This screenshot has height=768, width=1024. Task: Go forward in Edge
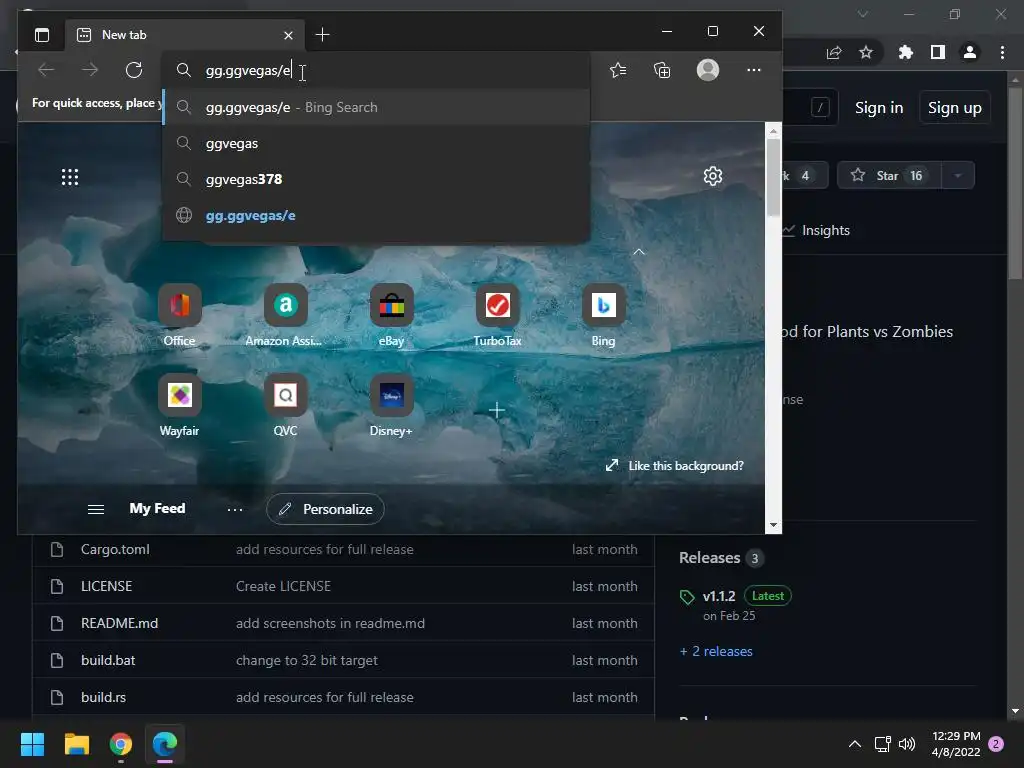tap(90, 70)
